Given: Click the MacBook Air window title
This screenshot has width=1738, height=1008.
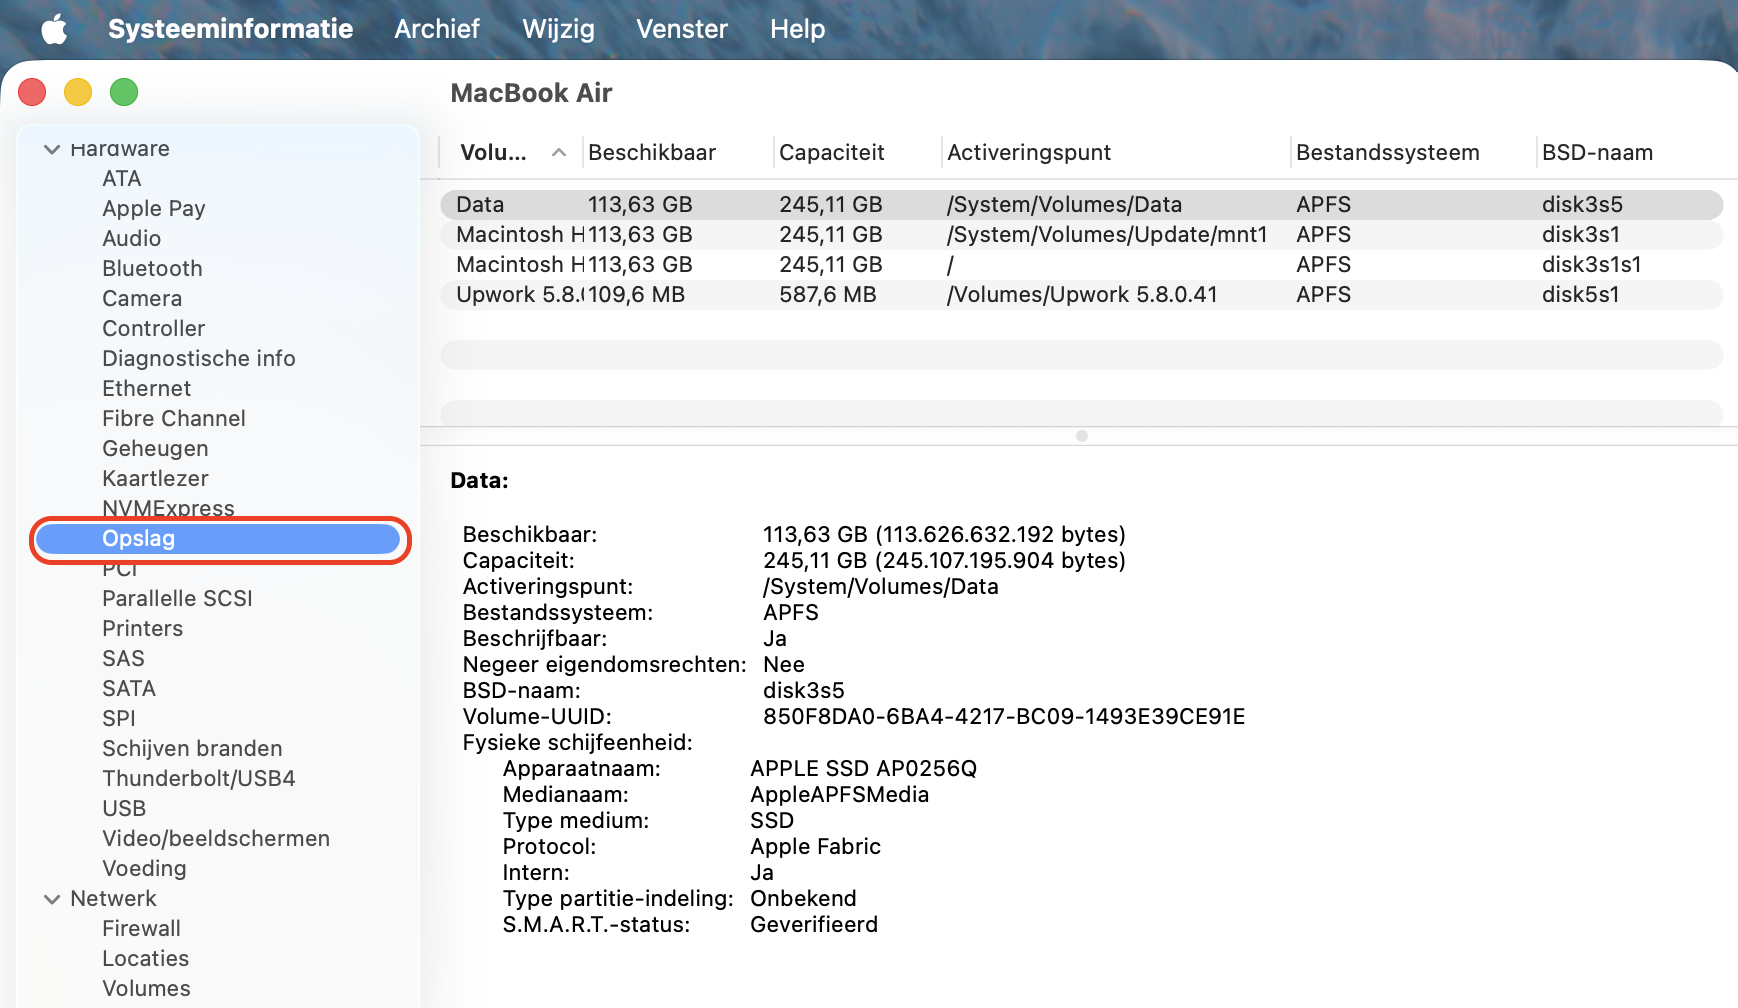Looking at the screenshot, I should coord(531,93).
